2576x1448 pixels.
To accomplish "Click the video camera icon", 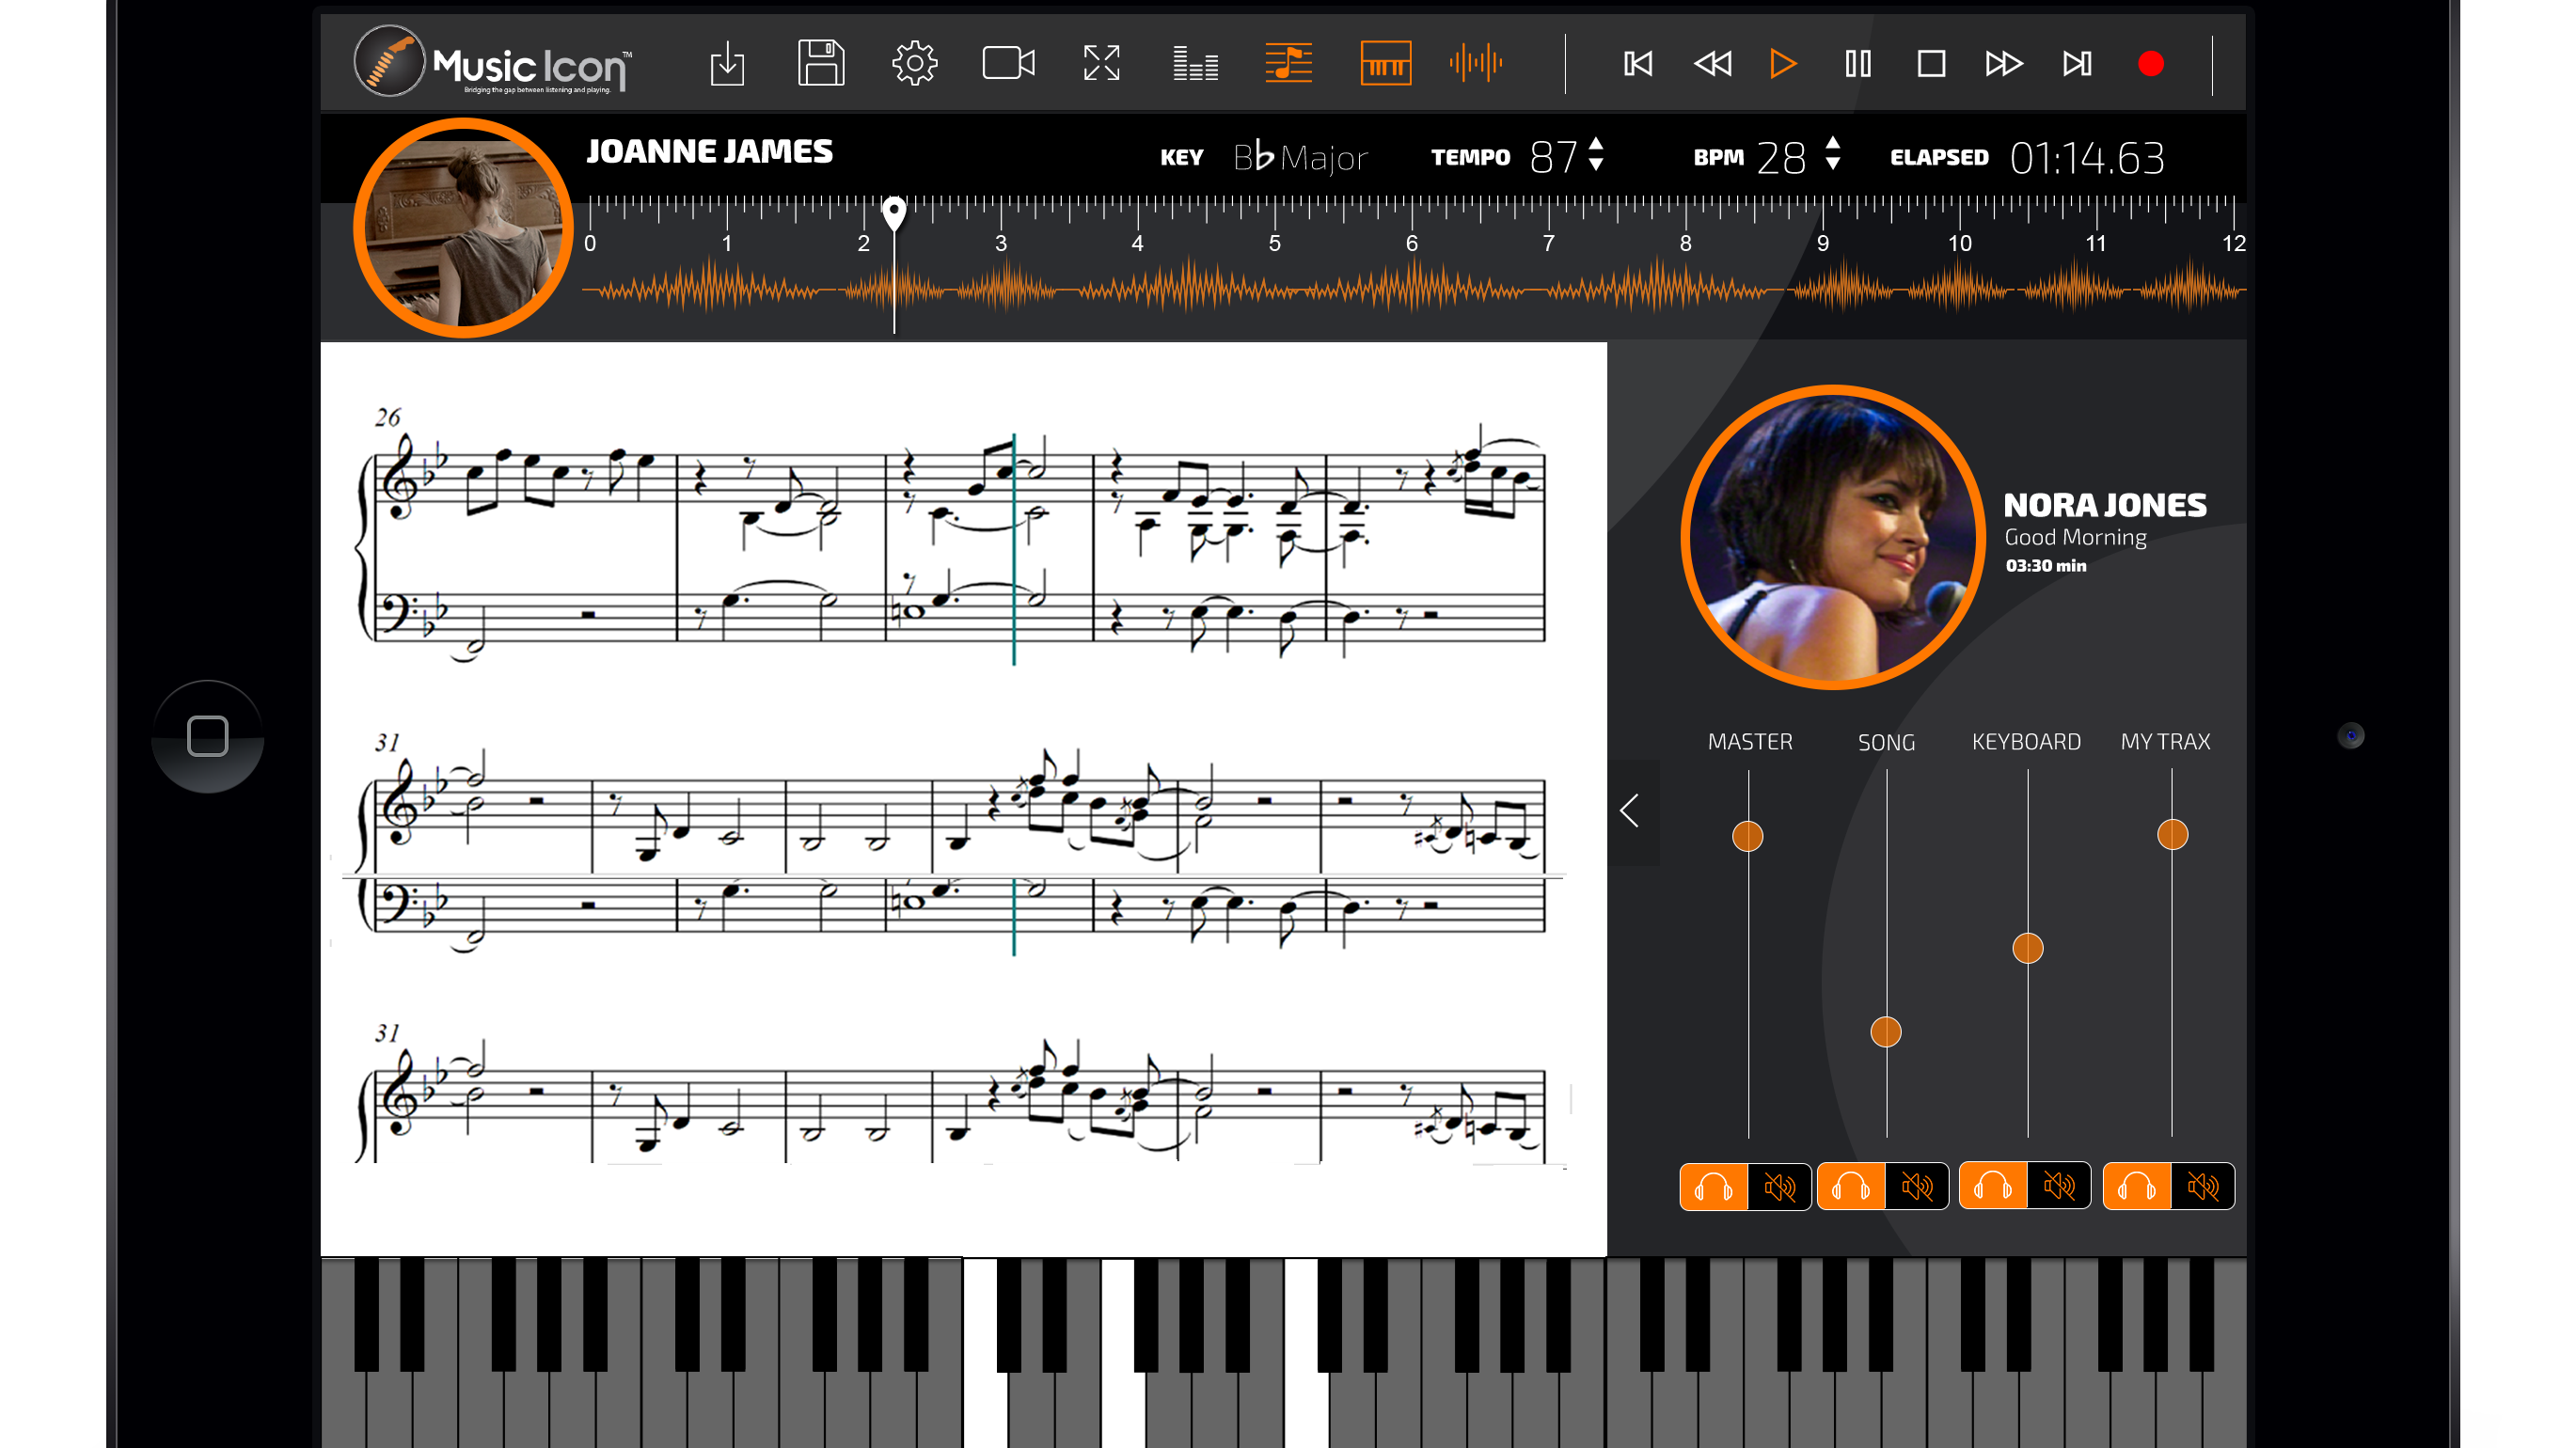I will point(1008,63).
